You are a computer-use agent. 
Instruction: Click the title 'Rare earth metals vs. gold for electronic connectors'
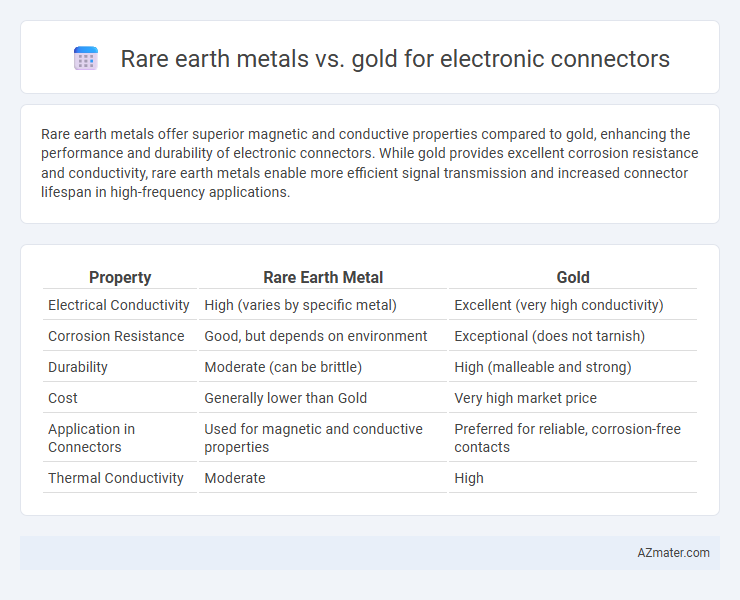395,59
